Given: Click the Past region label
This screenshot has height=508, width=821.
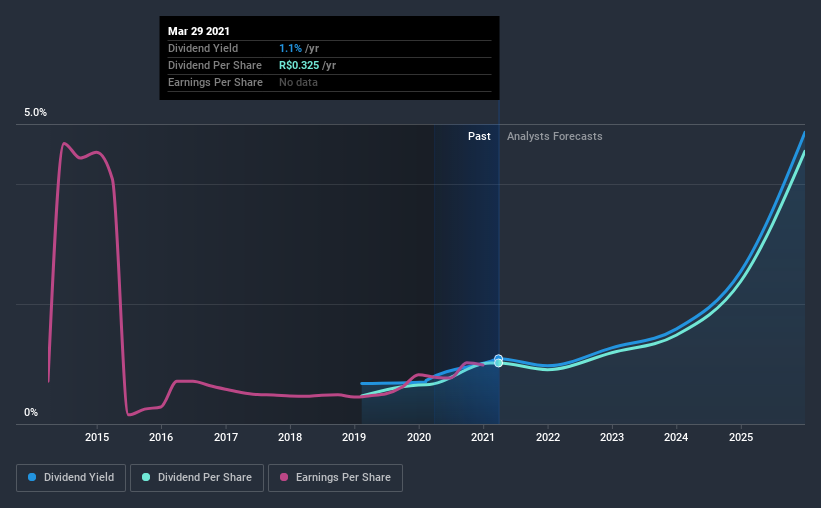Looking at the screenshot, I should click(x=479, y=136).
